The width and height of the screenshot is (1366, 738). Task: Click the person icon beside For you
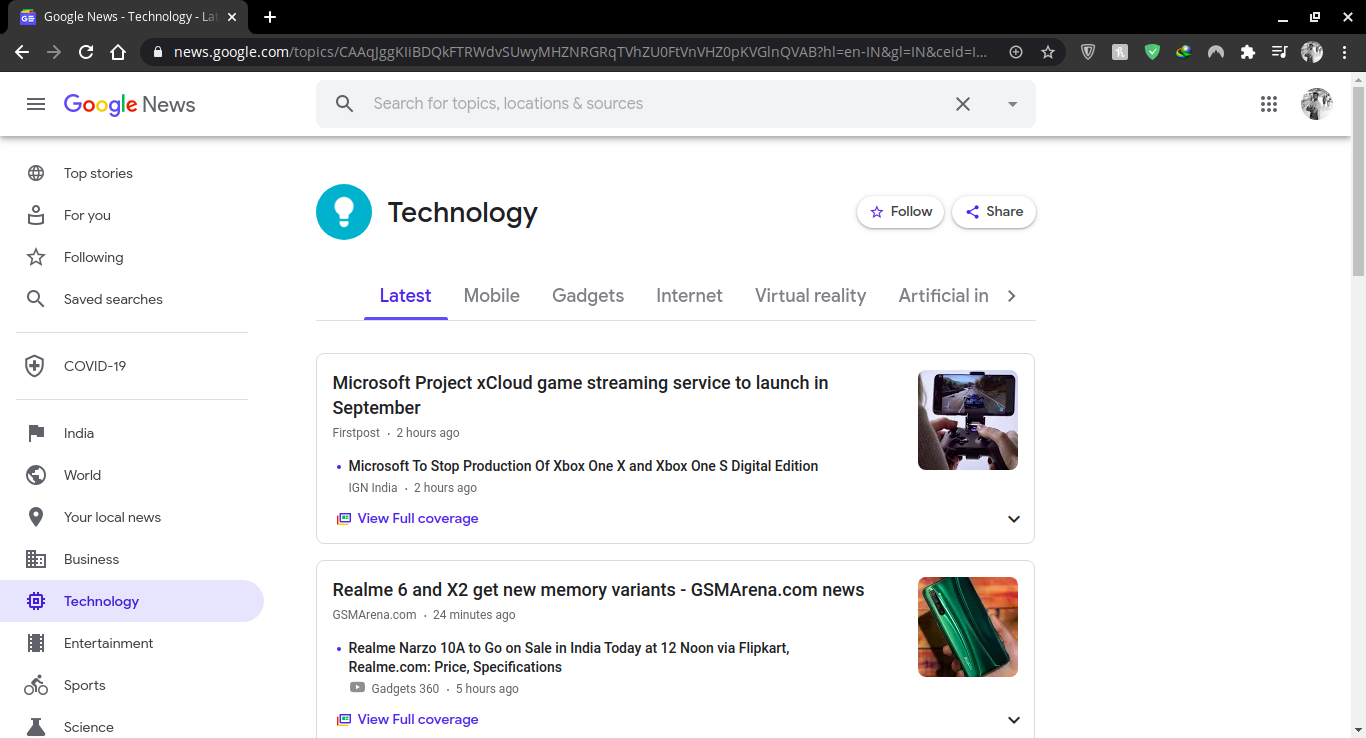(x=36, y=215)
